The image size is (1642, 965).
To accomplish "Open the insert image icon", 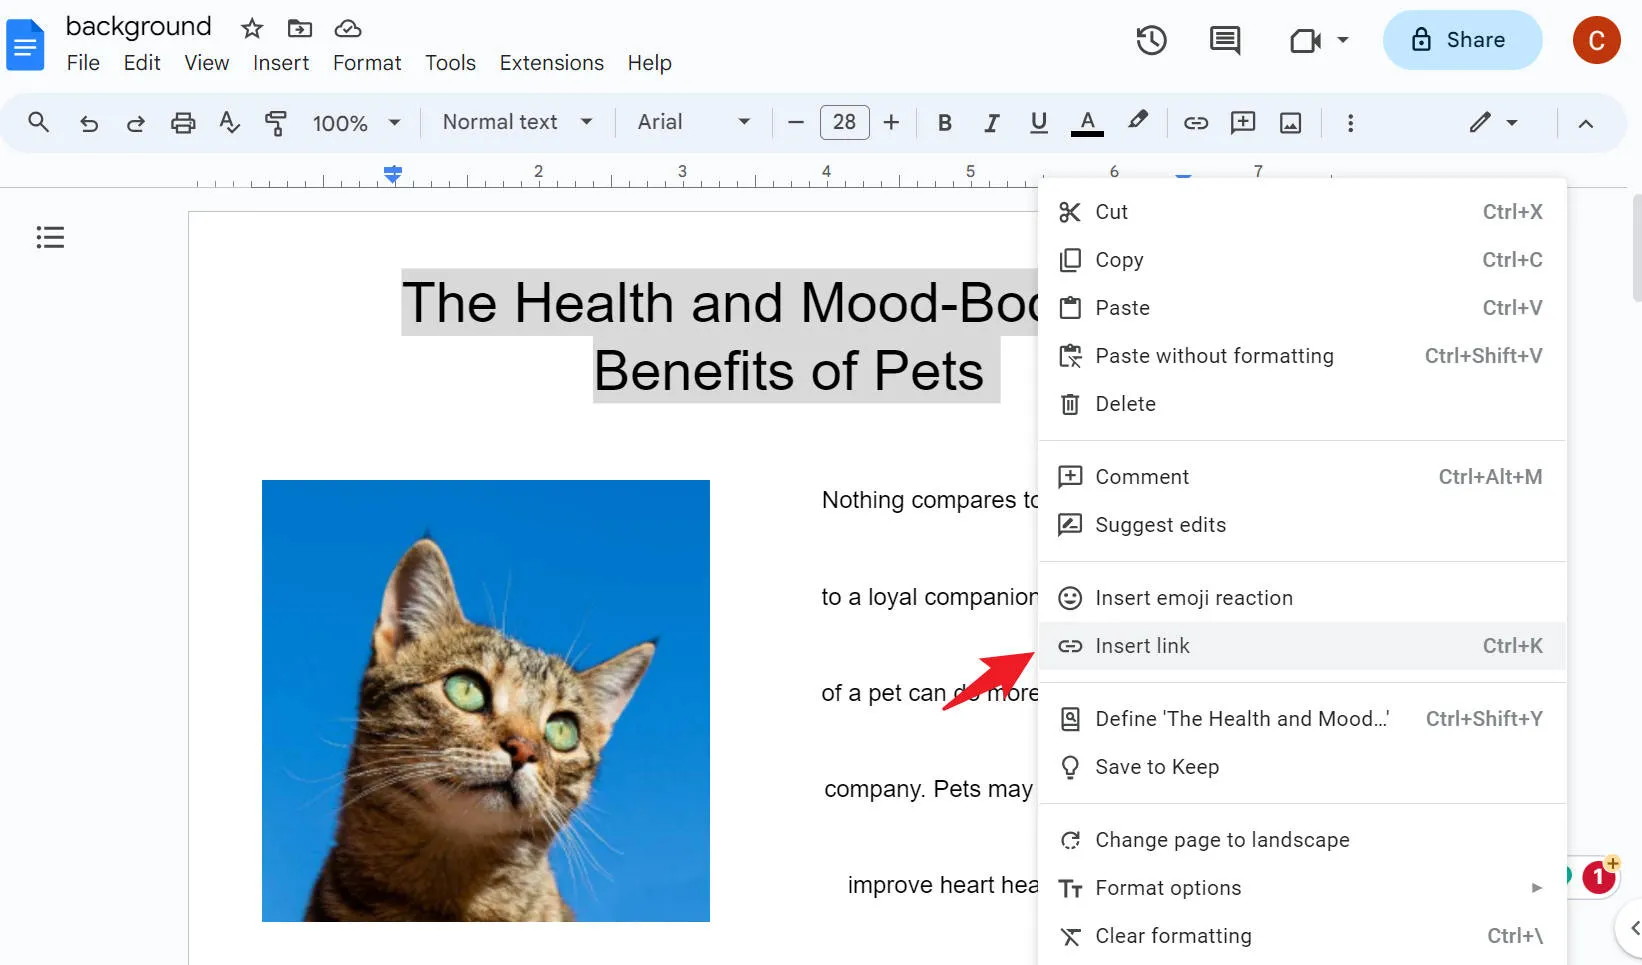I will click(x=1290, y=122).
